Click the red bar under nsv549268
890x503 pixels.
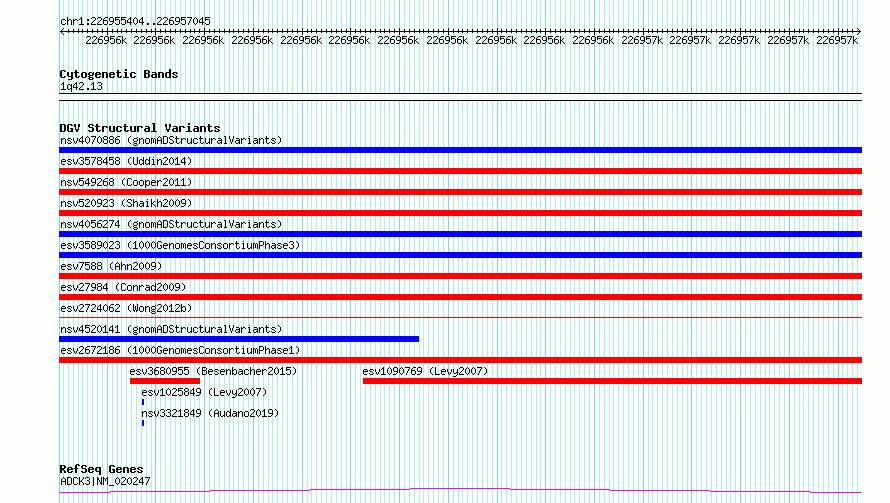click(460, 192)
